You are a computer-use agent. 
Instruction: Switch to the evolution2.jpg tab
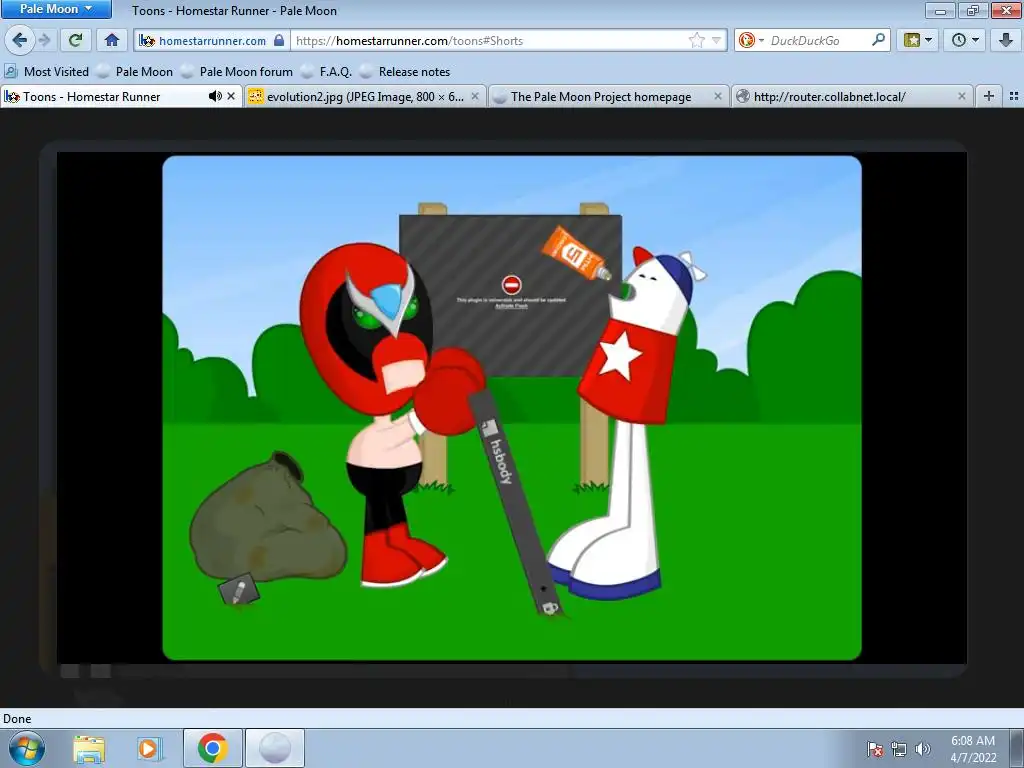(x=365, y=97)
